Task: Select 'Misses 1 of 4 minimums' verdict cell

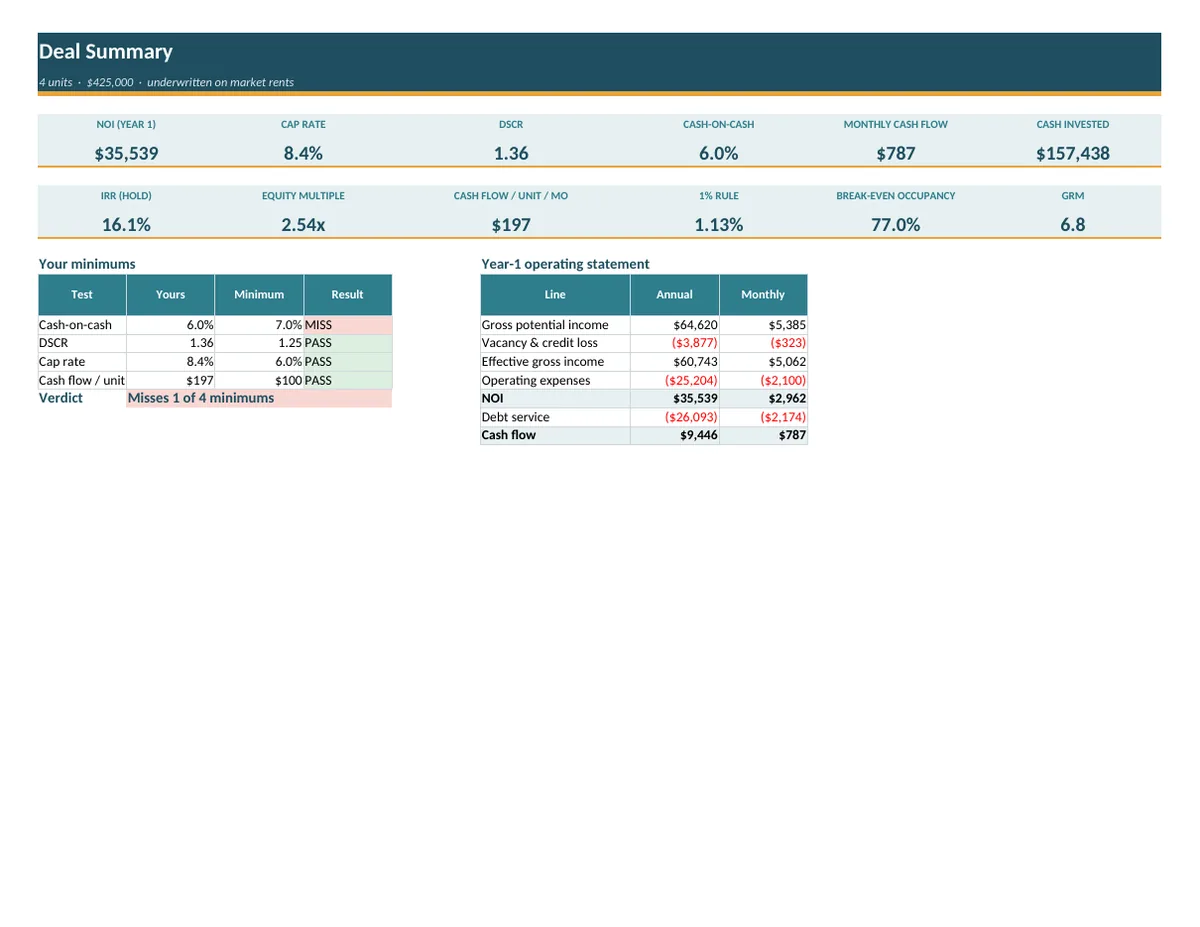Action: click(x=259, y=398)
